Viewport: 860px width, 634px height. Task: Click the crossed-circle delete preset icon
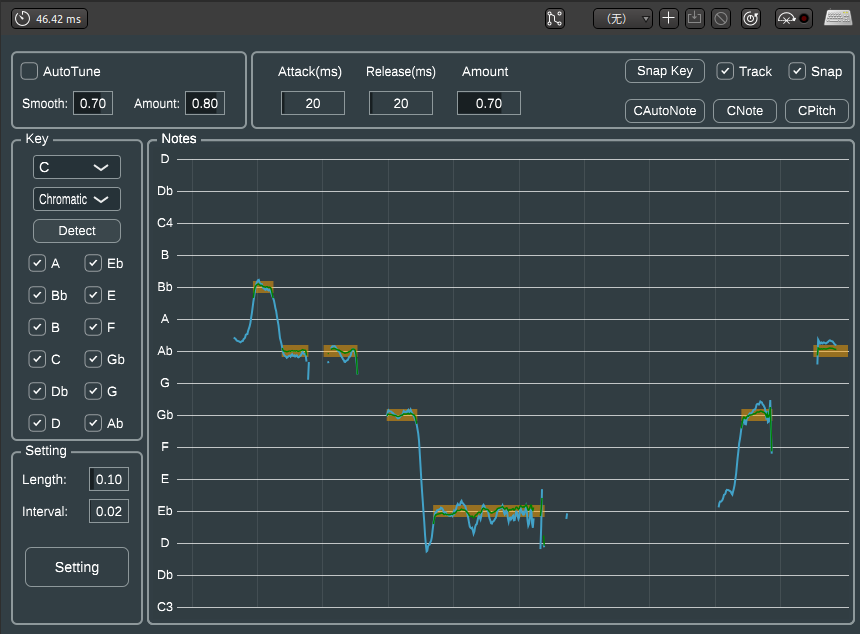coord(721,19)
